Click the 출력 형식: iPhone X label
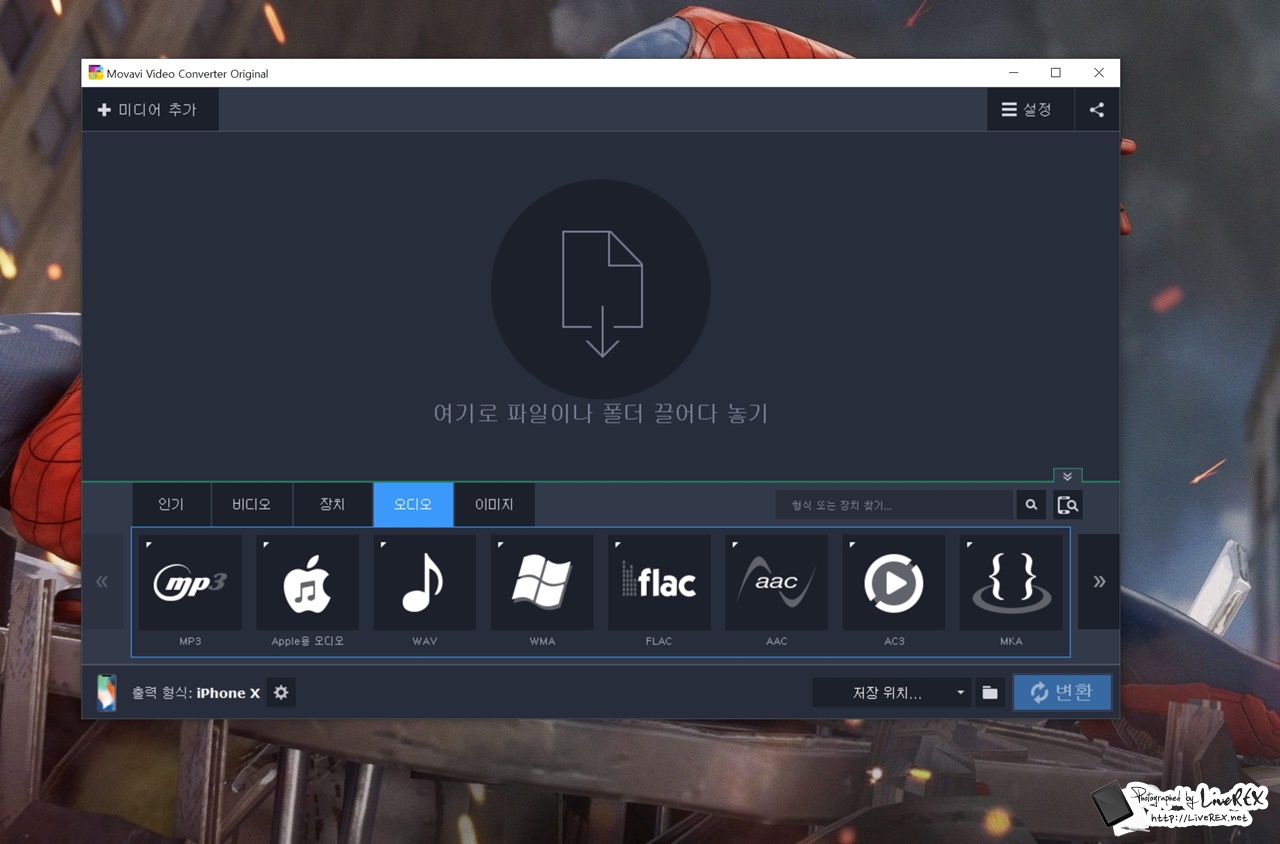 196,693
